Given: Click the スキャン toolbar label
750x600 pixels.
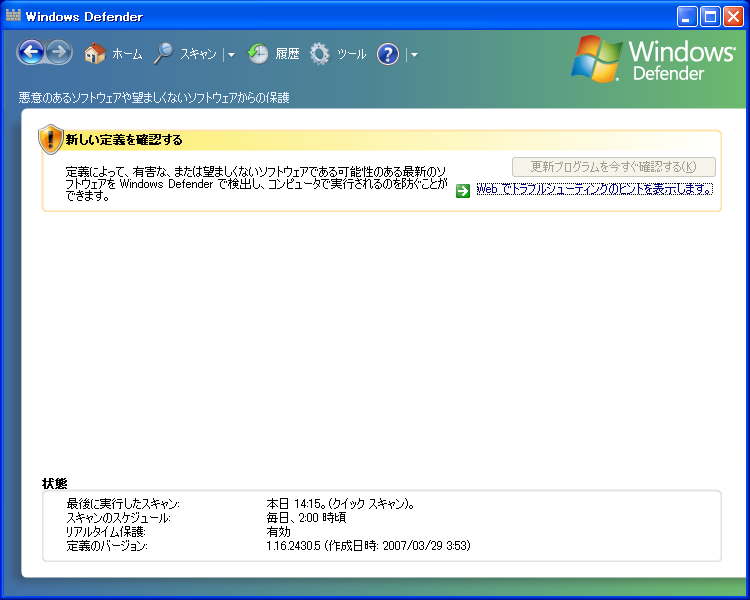Looking at the screenshot, I should [199, 54].
